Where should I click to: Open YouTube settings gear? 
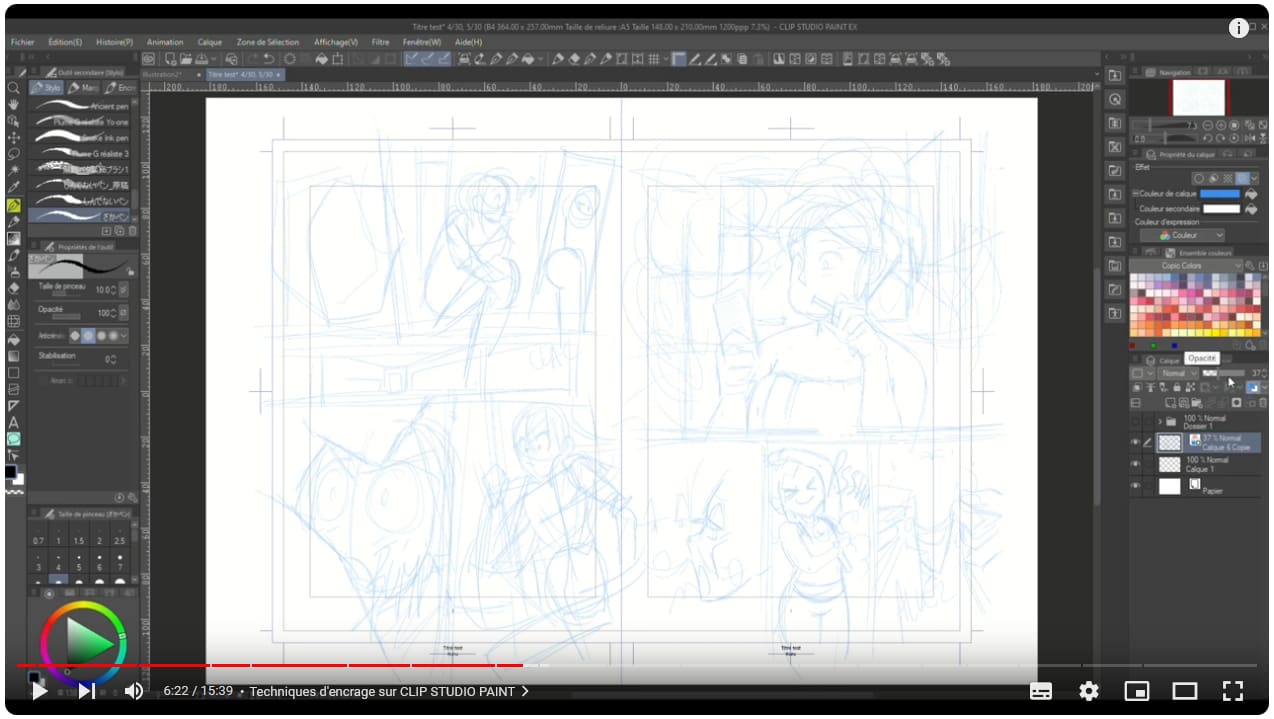point(1089,691)
